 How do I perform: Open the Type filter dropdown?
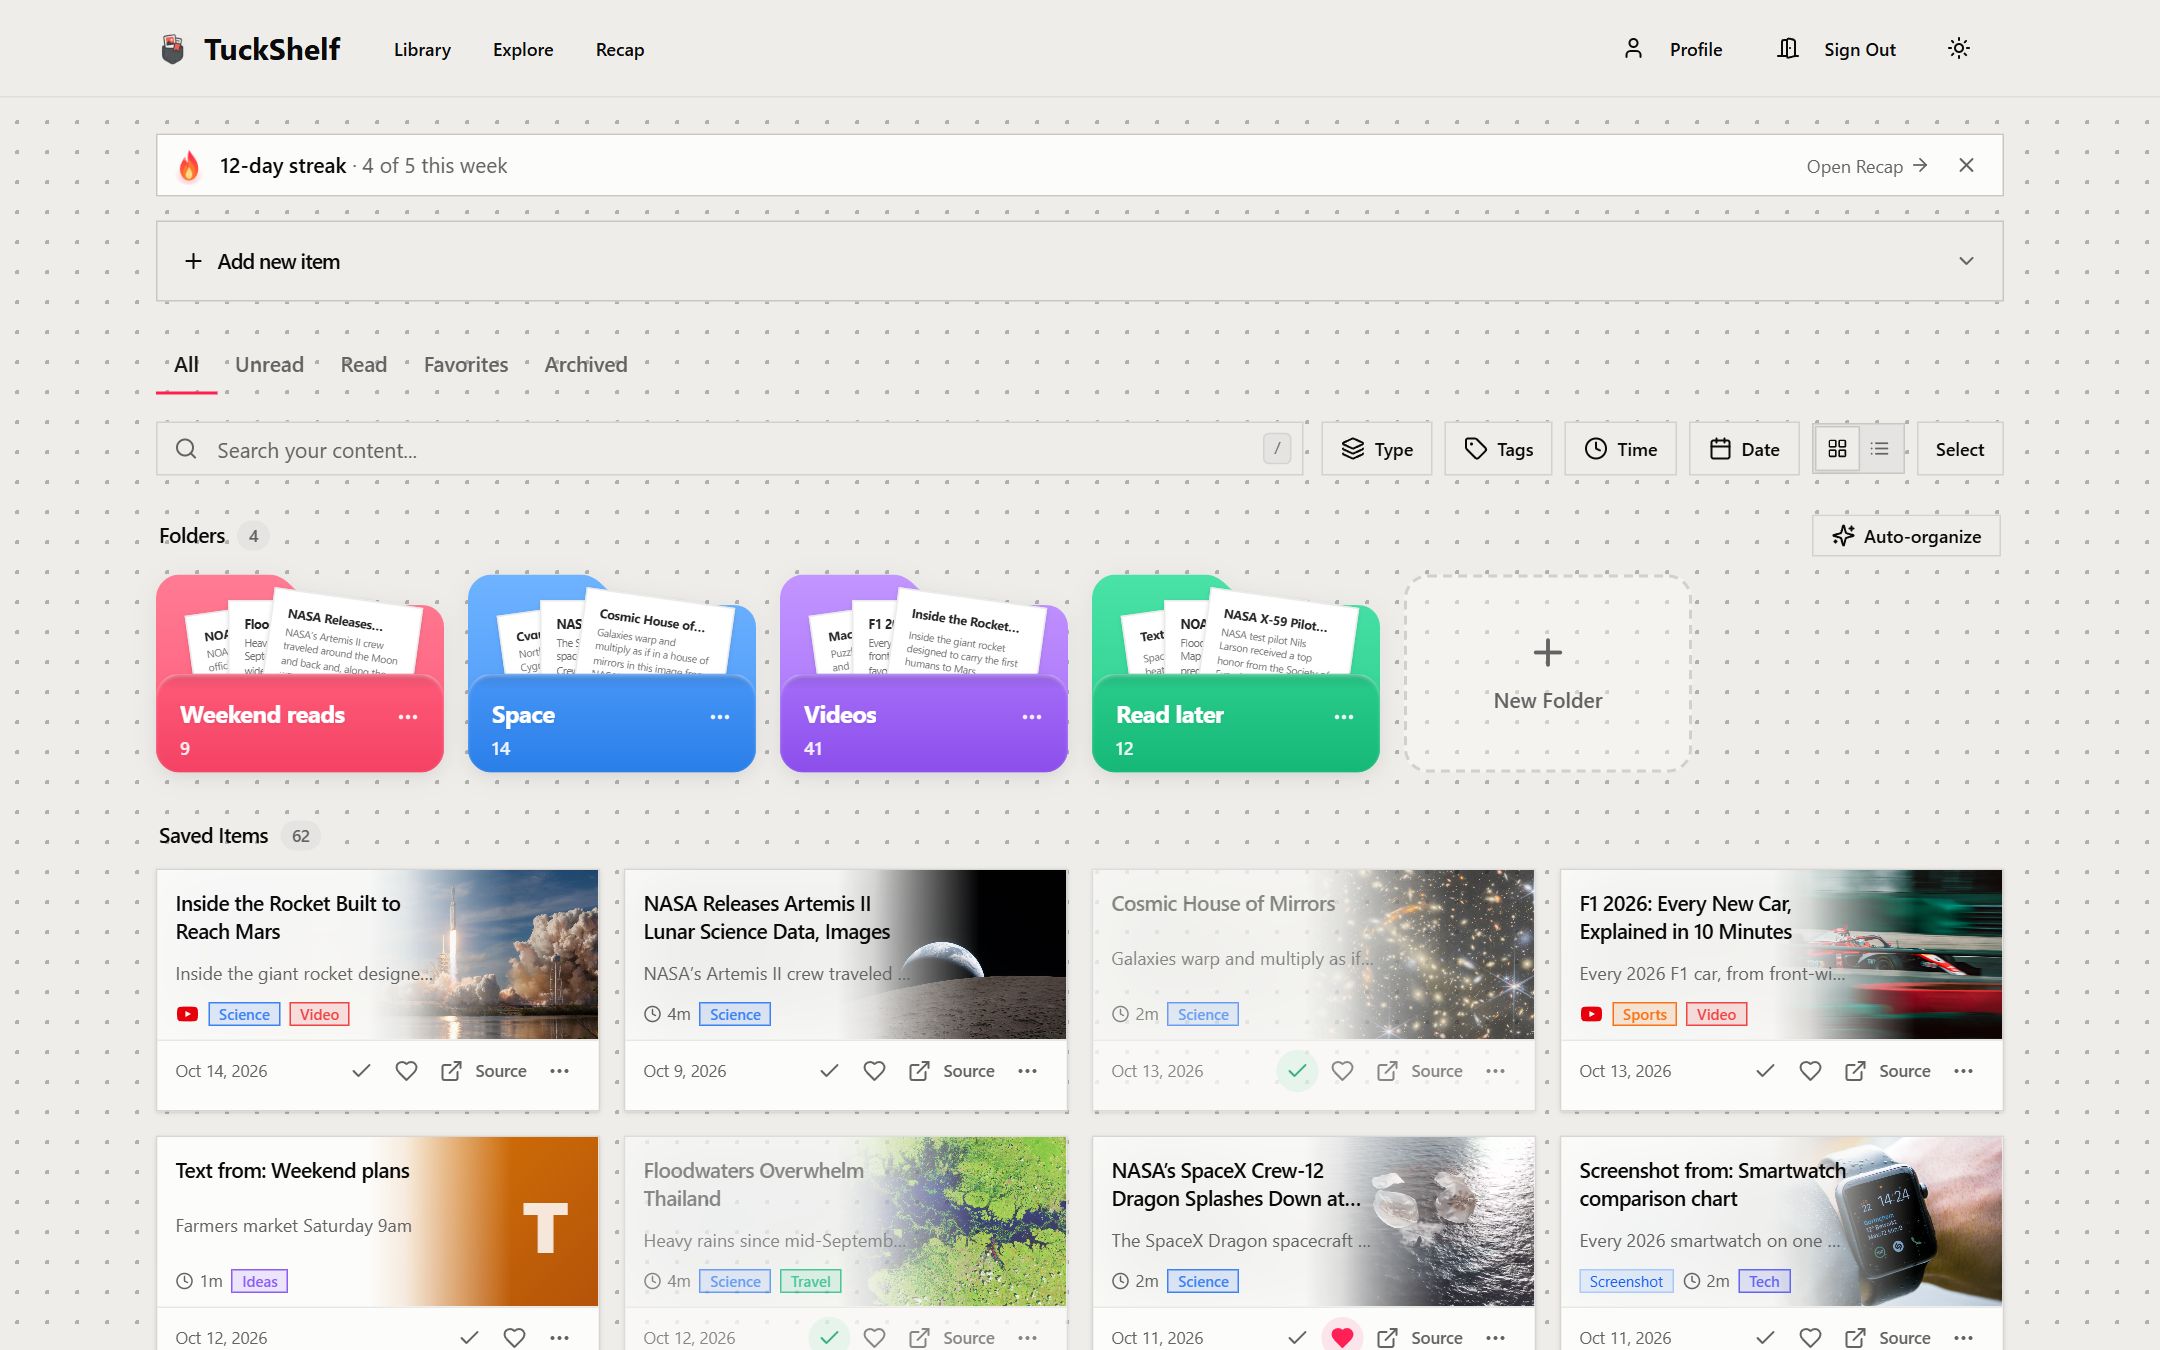(1376, 449)
